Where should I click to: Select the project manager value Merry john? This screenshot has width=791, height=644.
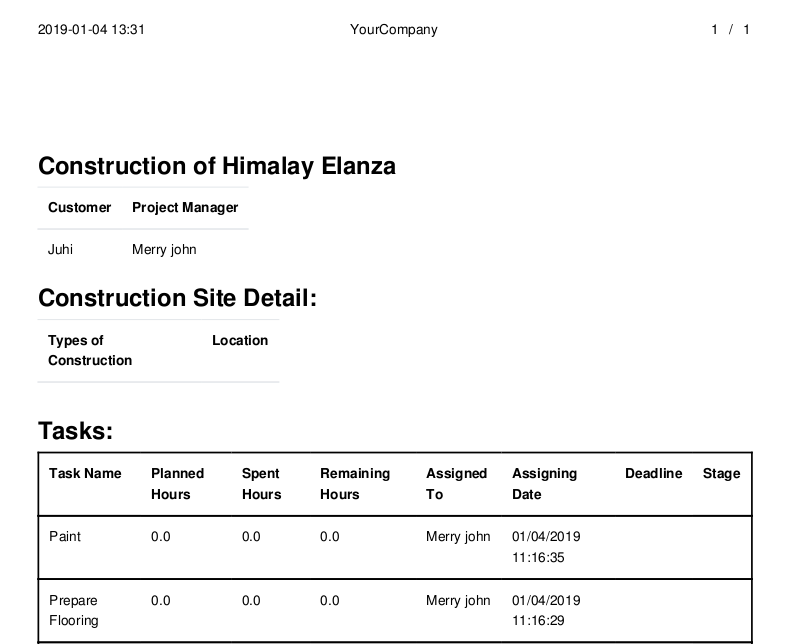164,250
